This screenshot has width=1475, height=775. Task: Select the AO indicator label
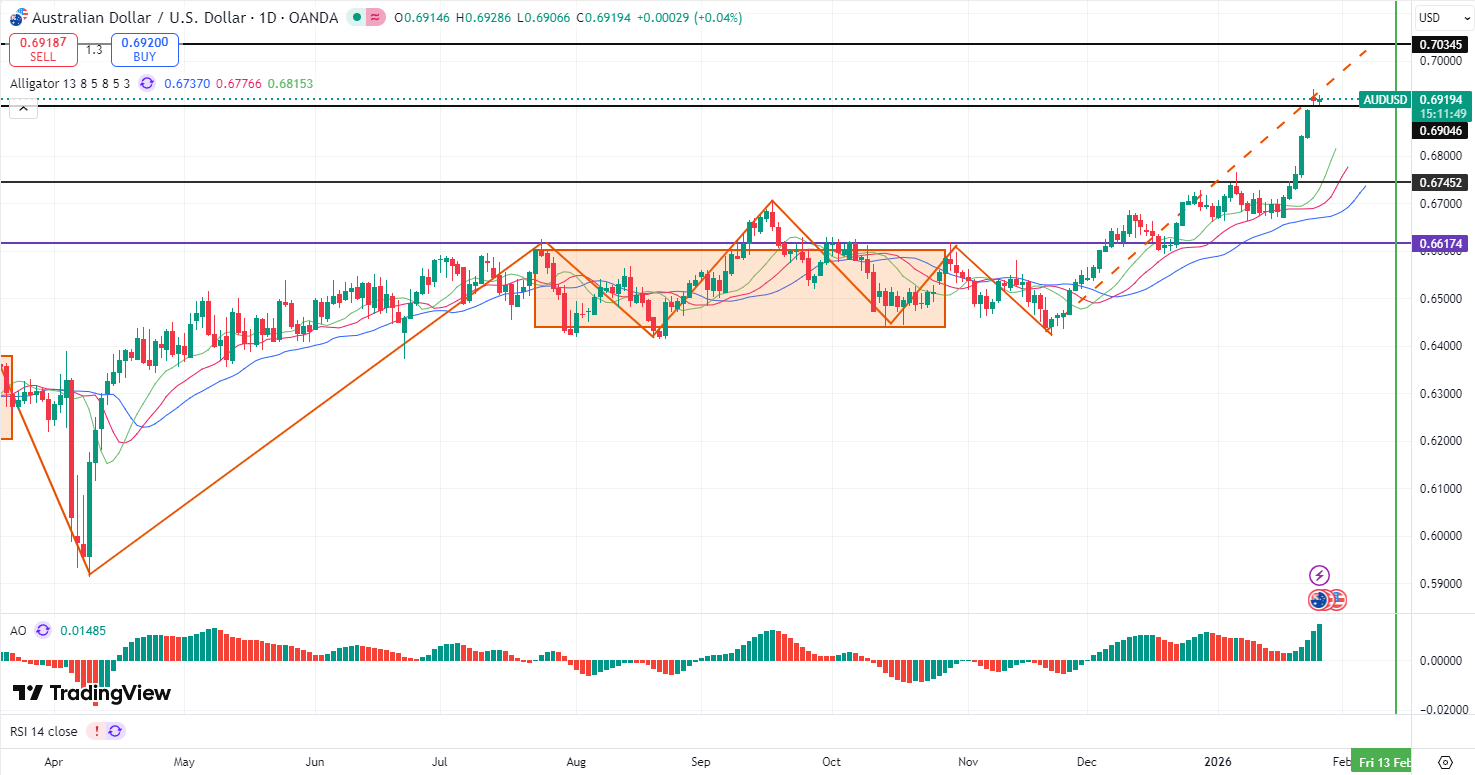click(18, 630)
